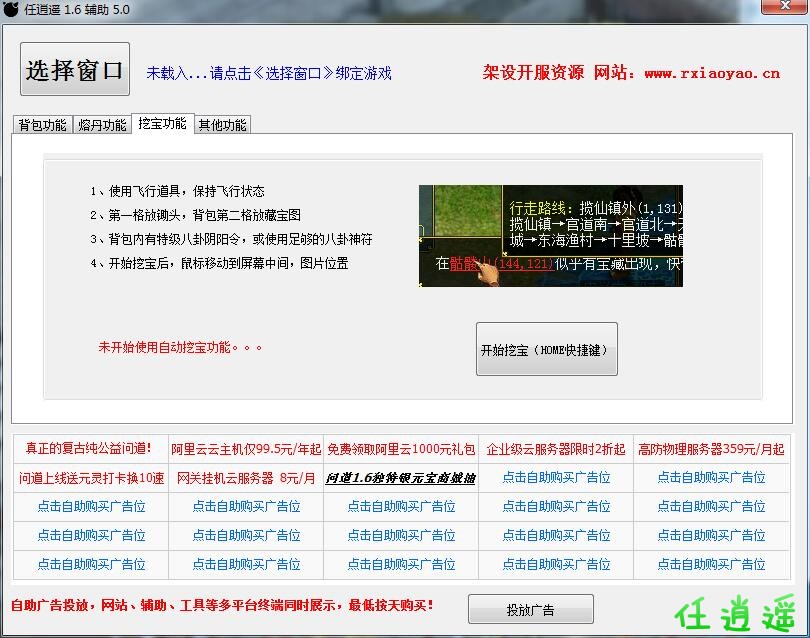Open the 真正的复古纯公益问道 ad
The height and width of the screenshot is (638, 810).
coord(88,450)
